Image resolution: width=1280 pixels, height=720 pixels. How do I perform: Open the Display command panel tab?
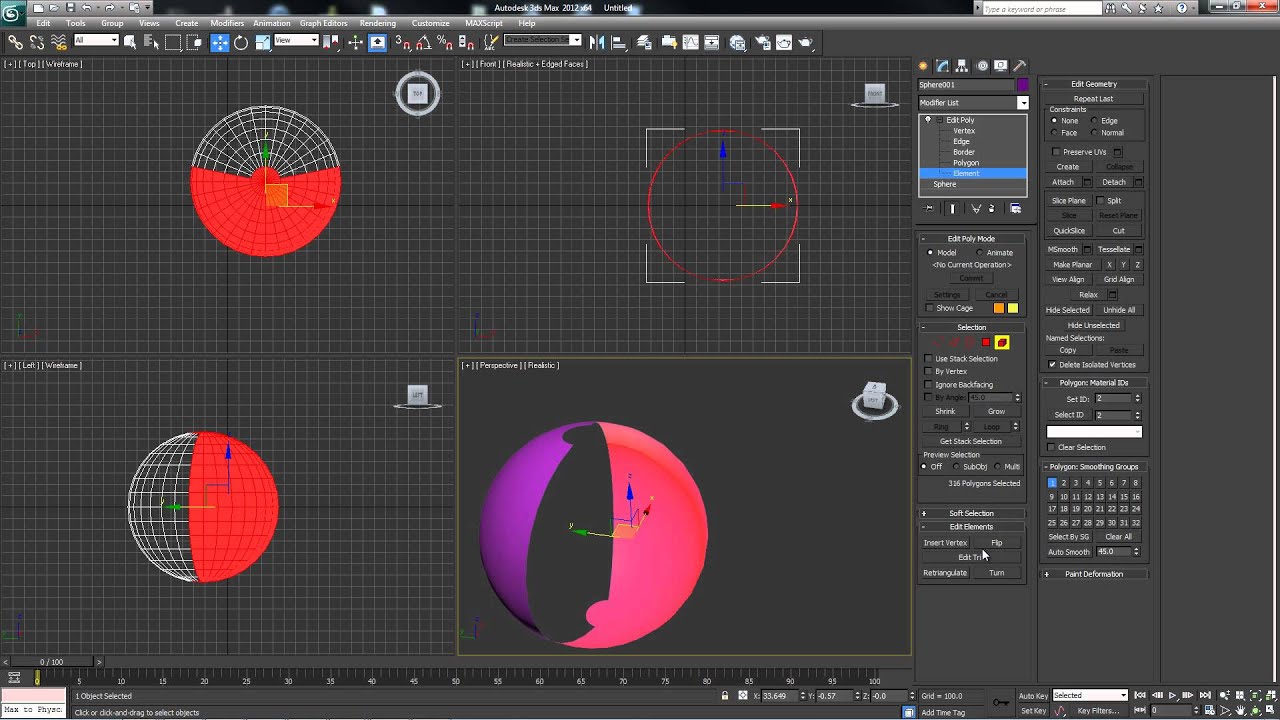tap(1000, 66)
